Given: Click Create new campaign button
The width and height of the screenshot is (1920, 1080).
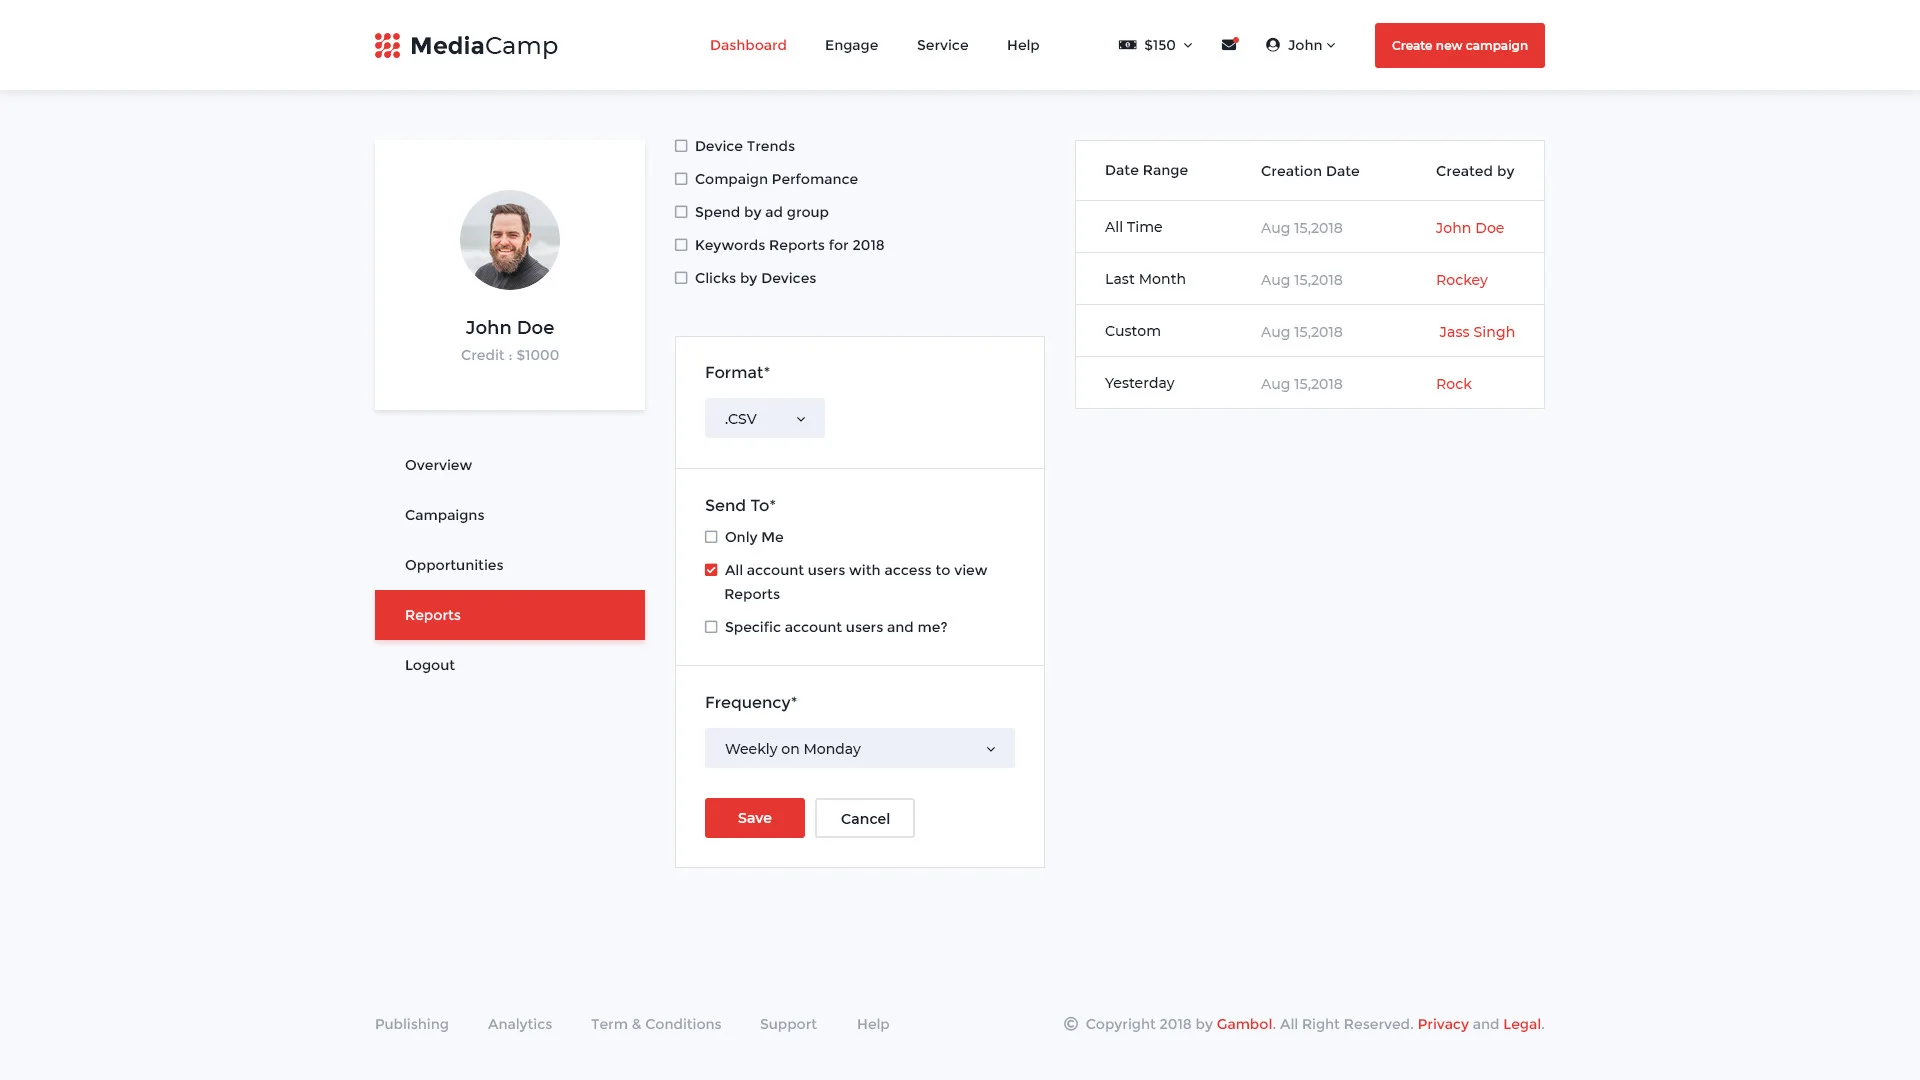Looking at the screenshot, I should [1459, 45].
